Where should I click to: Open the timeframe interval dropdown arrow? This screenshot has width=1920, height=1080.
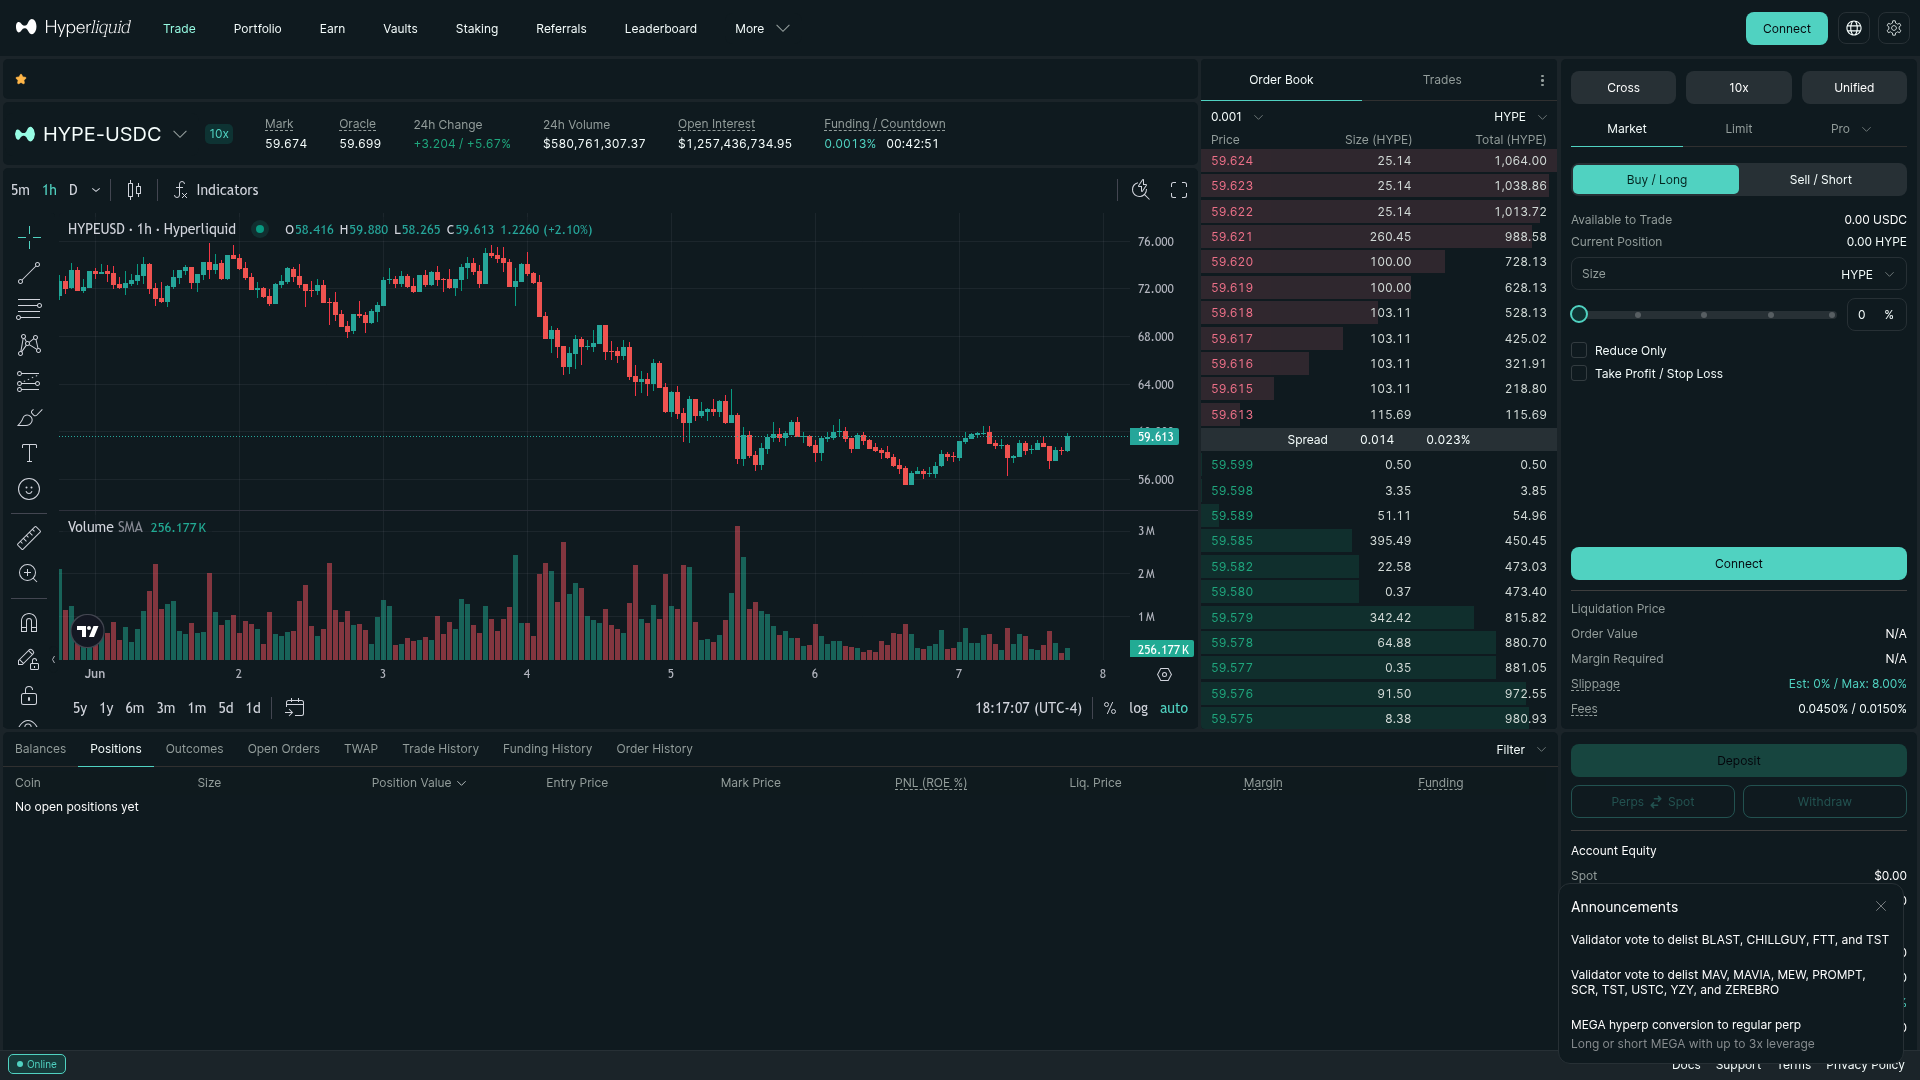(96, 190)
